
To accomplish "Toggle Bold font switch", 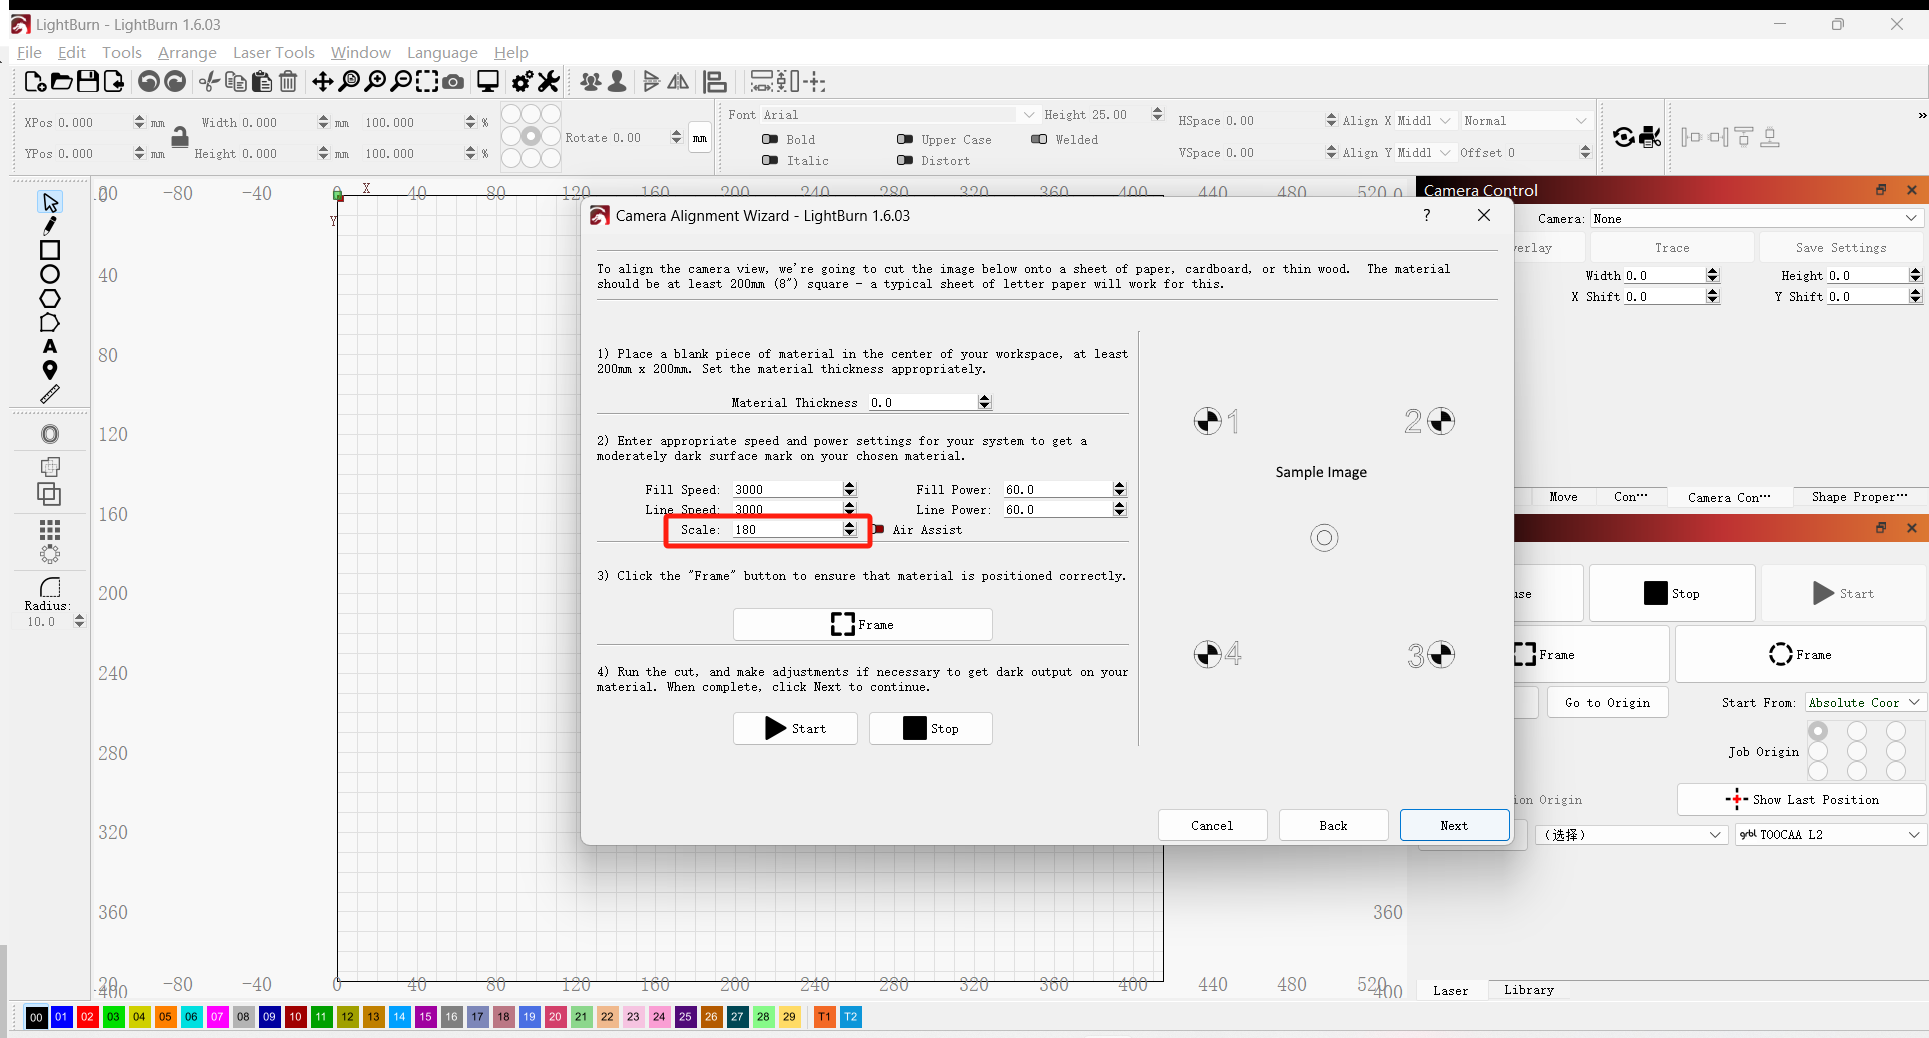I will [x=770, y=139].
